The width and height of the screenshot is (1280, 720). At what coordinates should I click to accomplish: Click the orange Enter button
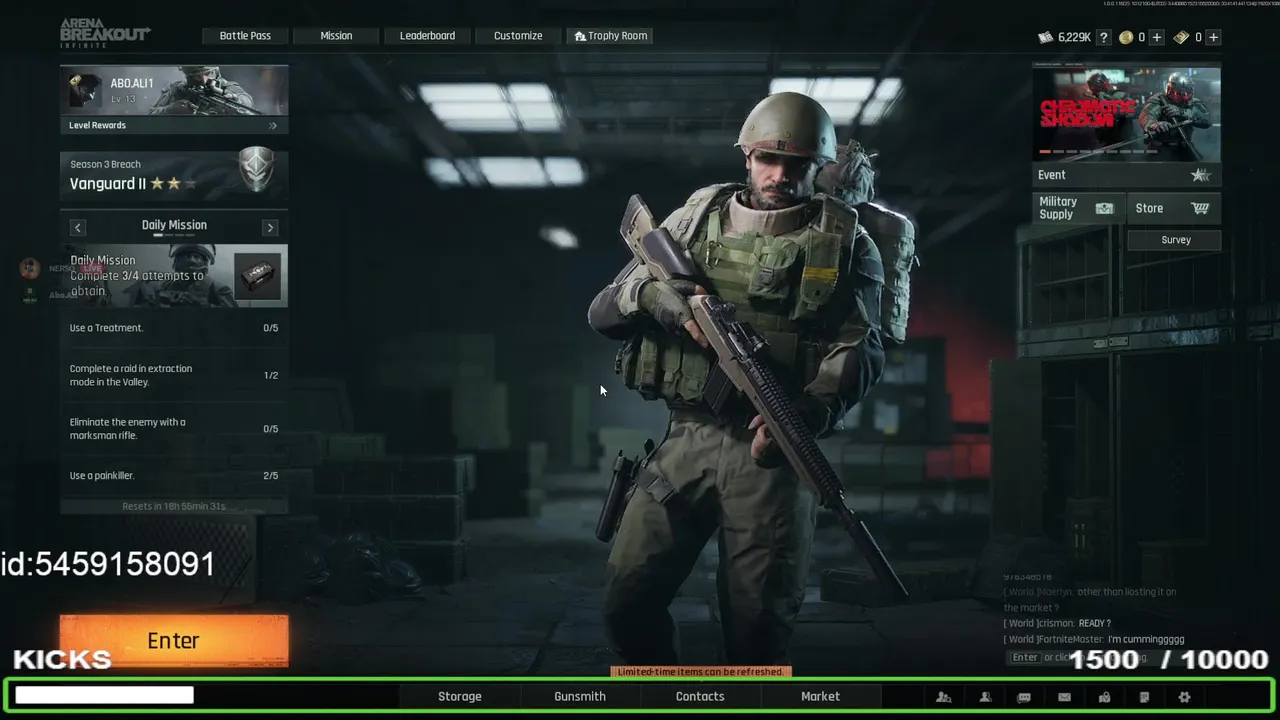(174, 641)
